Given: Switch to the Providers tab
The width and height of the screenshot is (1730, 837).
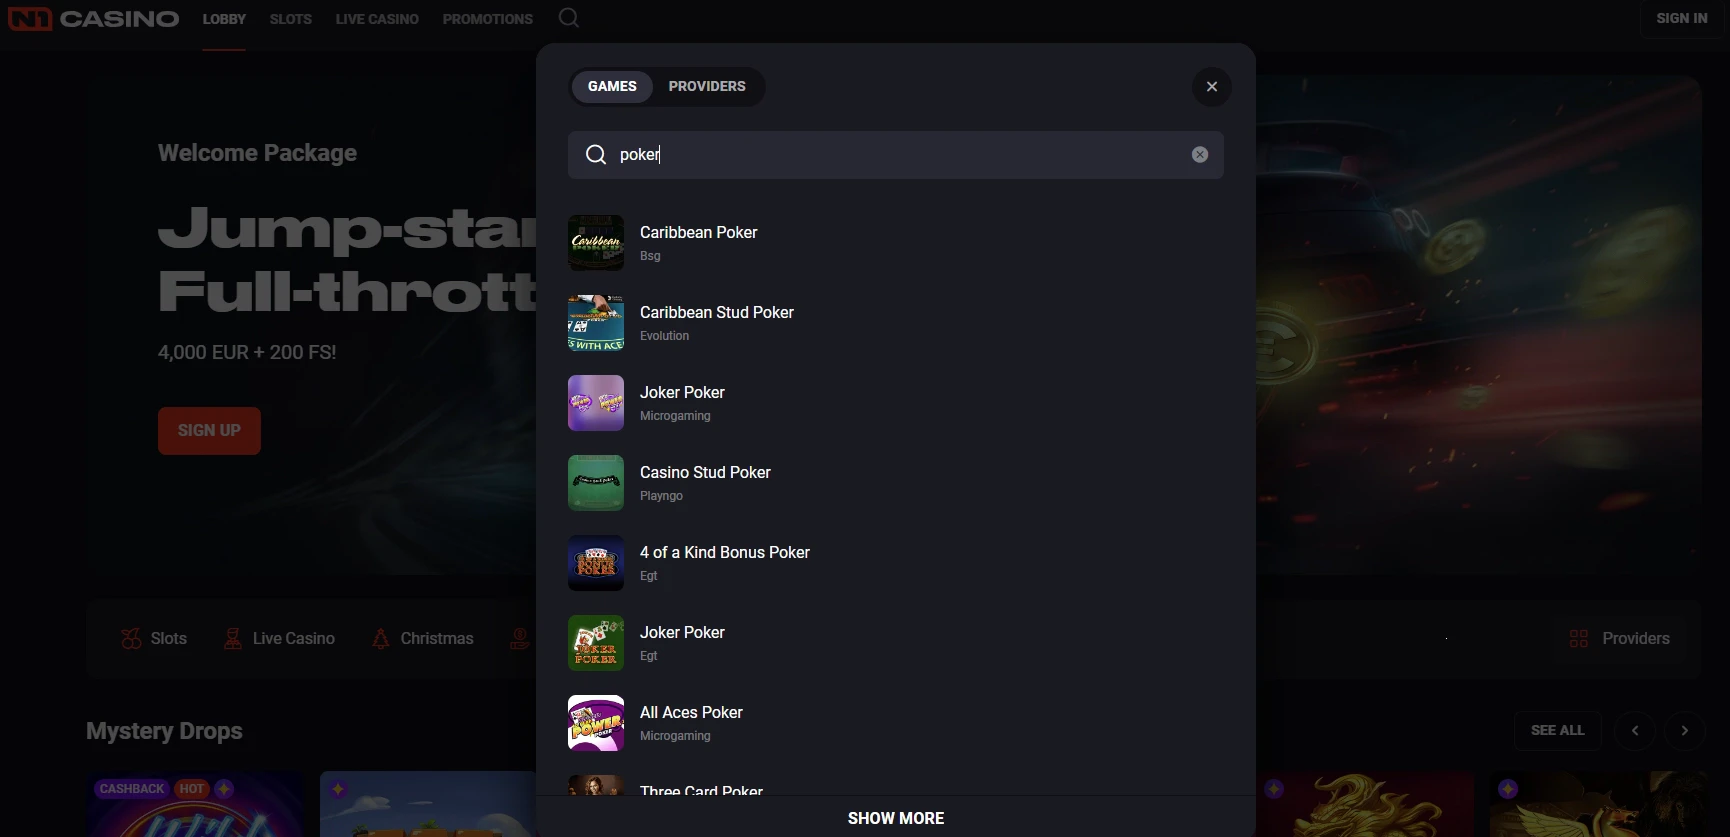Looking at the screenshot, I should click(x=707, y=87).
